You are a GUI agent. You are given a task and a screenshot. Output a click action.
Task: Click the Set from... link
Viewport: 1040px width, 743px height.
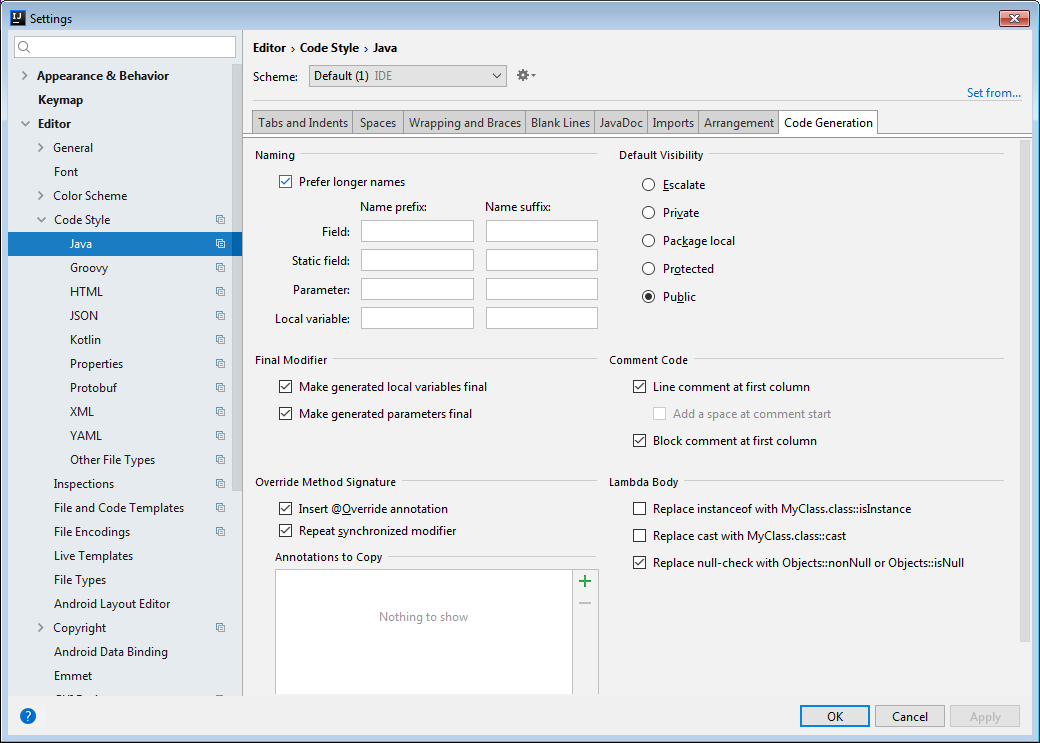(x=993, y=93)
